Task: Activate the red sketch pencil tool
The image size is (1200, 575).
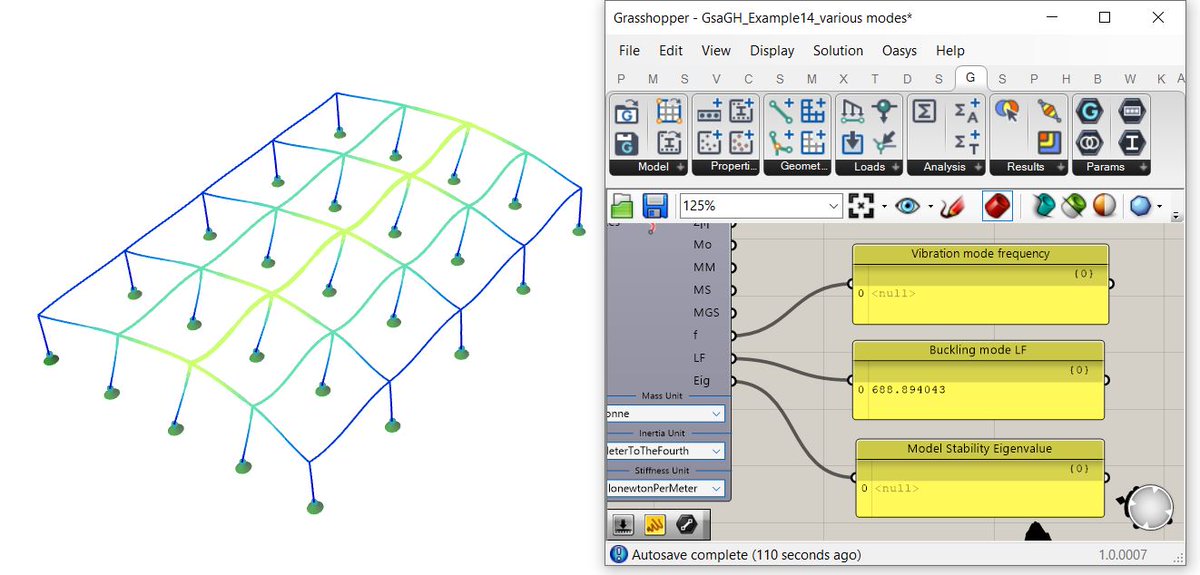Action: (952, 206)
